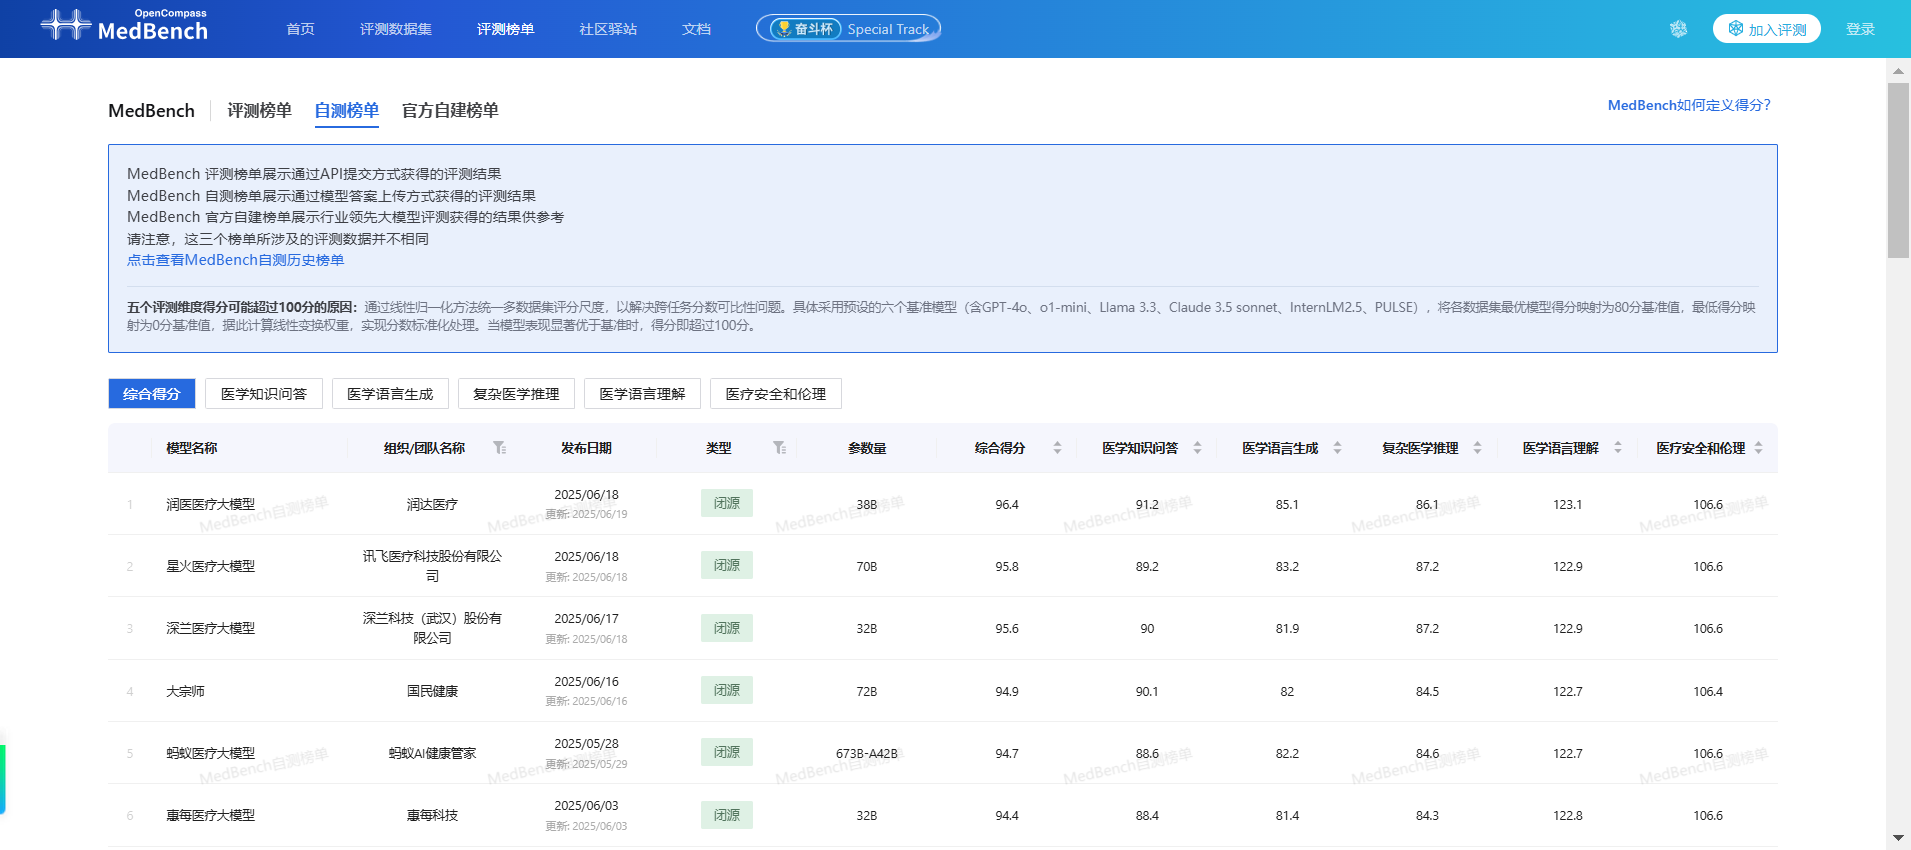Switch to the 官方自建榜单 sub-tab

point(450,110)
